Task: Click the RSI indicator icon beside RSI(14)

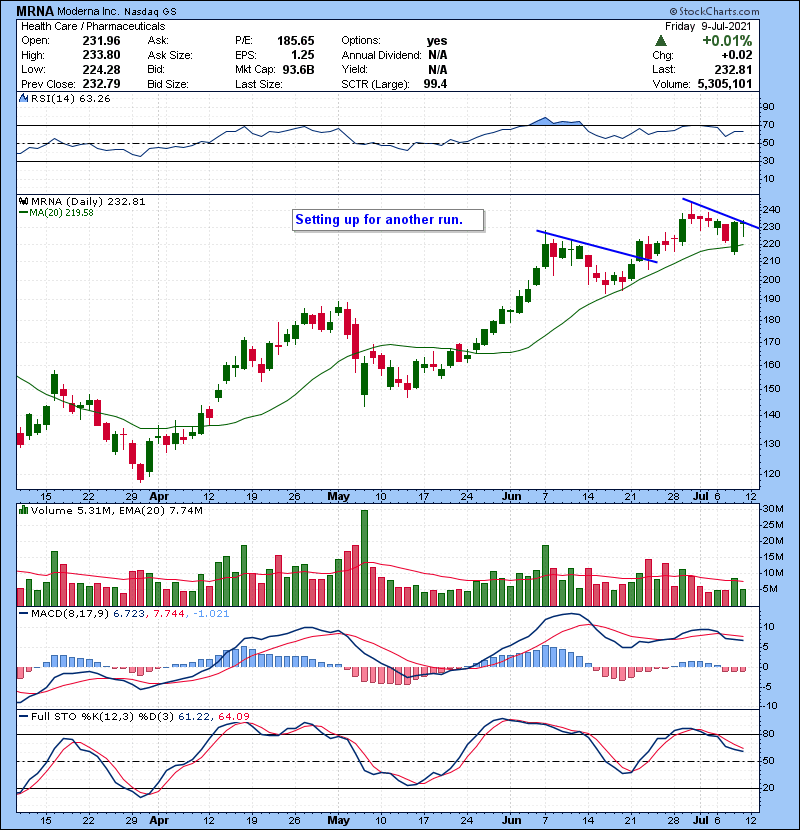Action: (x=23, y=98)
